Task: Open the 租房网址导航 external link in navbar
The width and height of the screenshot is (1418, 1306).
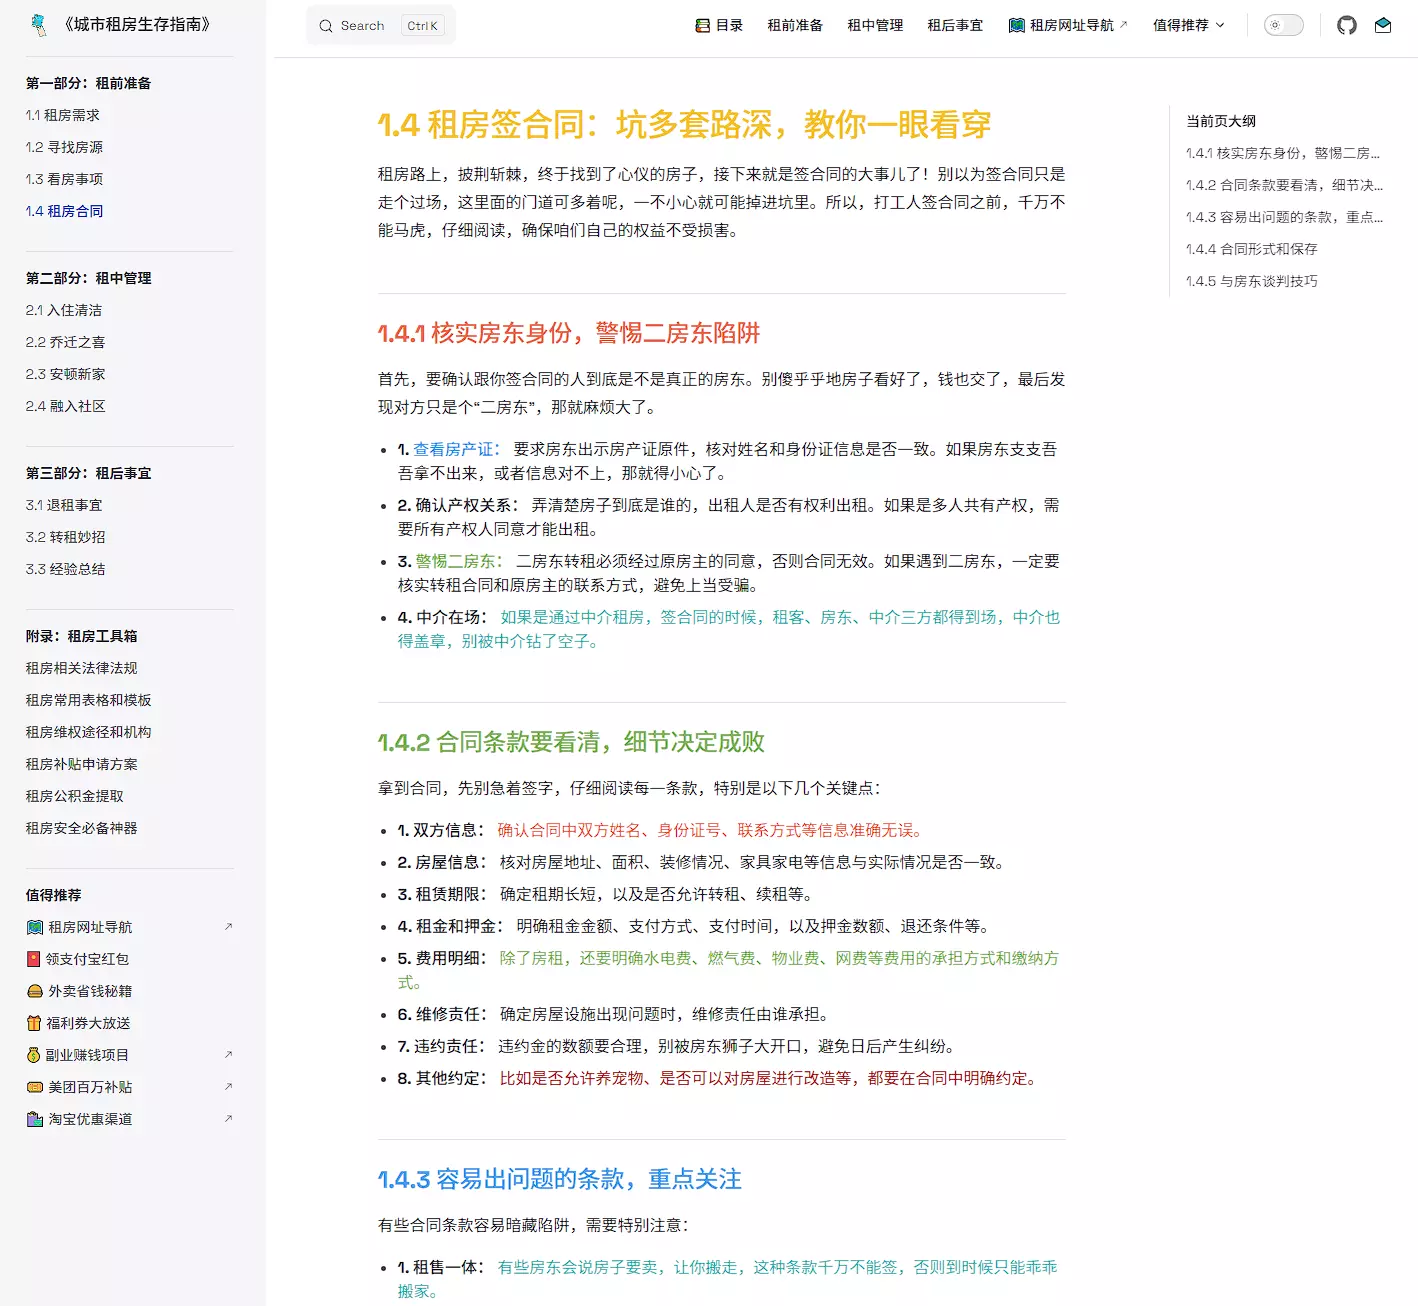Action: [1068, 25]
